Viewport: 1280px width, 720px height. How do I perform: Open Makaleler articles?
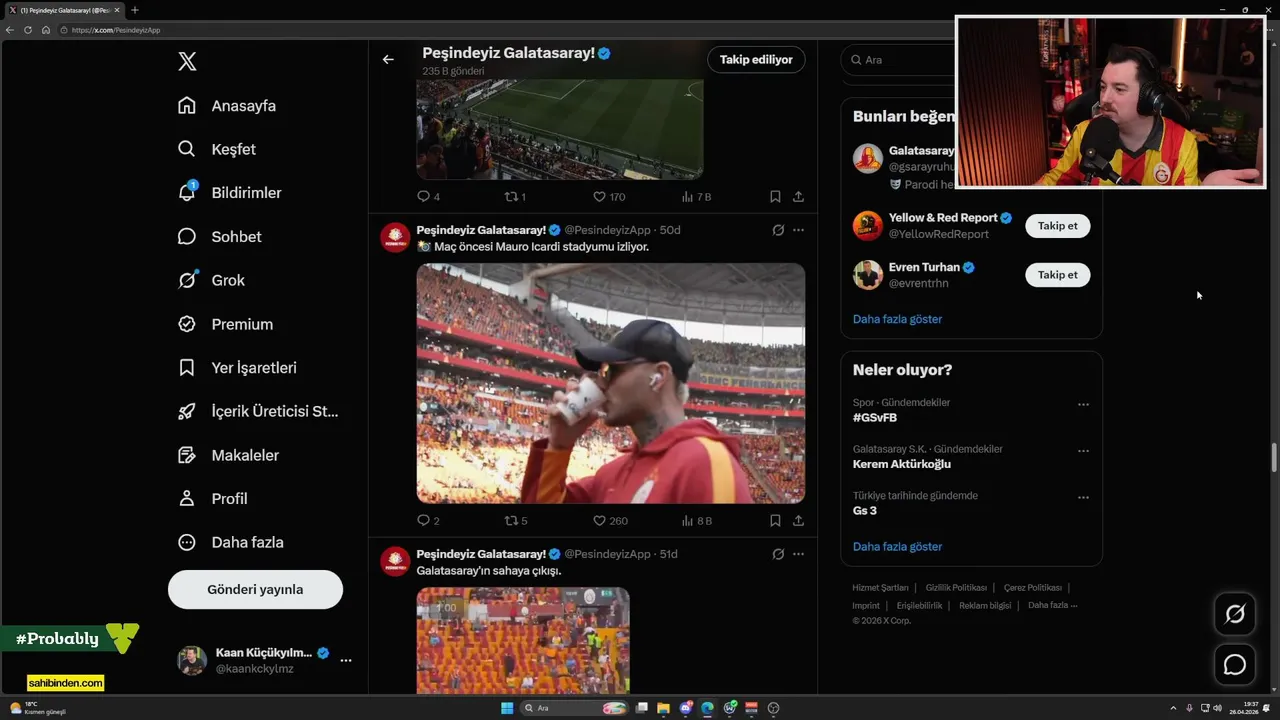pyautogui.click(x=228, y=455)
